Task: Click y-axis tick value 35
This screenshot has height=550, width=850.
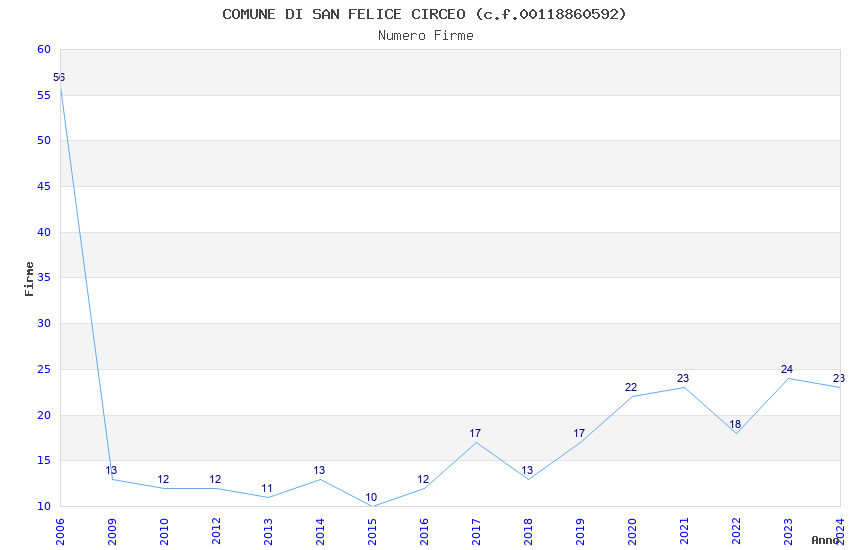Action: tap(44, 277)
